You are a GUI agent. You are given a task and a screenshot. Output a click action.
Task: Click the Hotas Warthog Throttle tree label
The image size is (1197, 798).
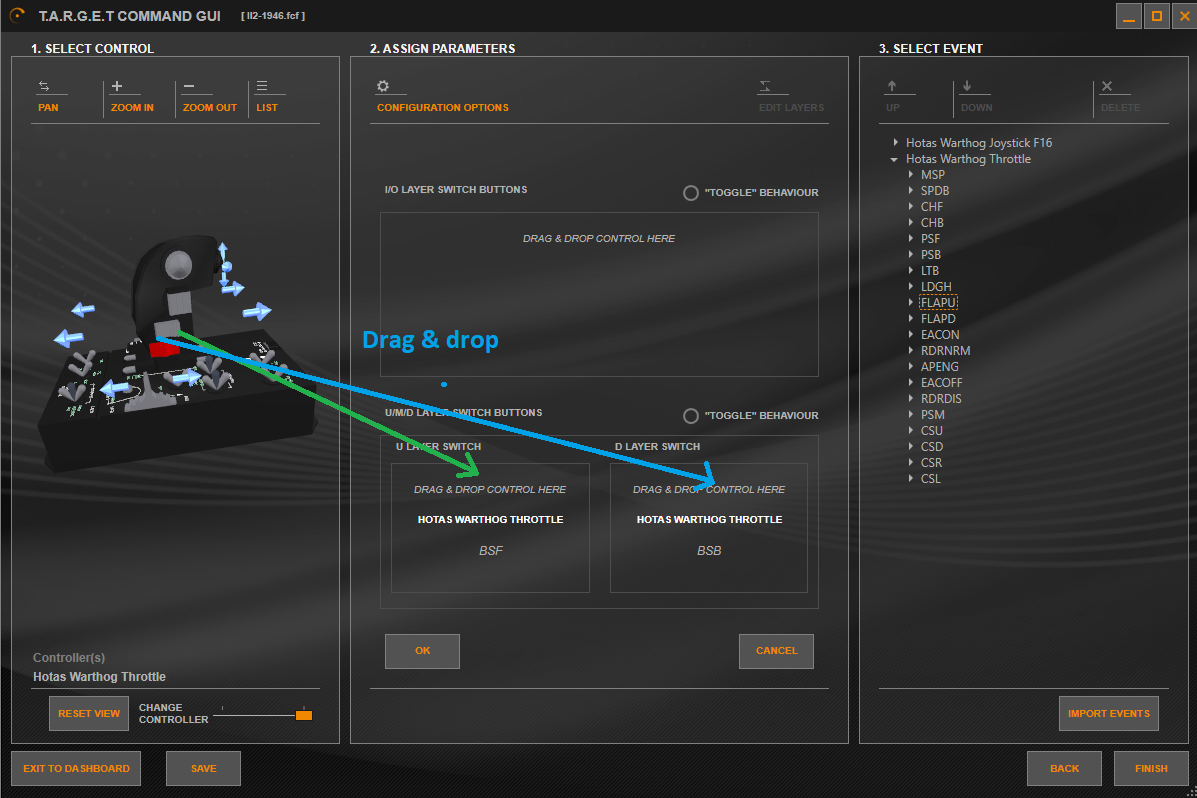pyautogui.click(x=968, y=159)
